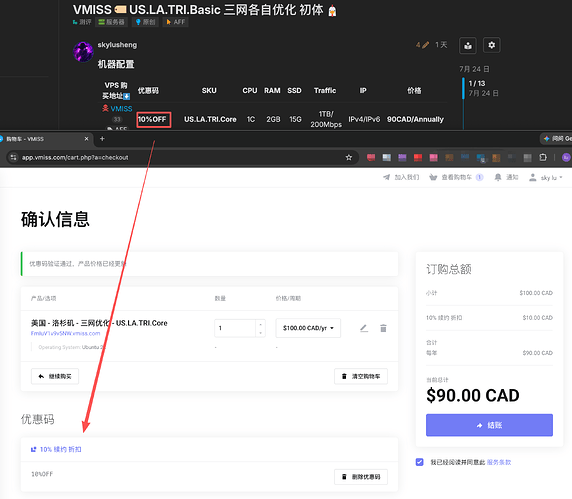Open the 通知 notifications bell
The height and width of the screenshot is (499, 572).
(506, 177)
